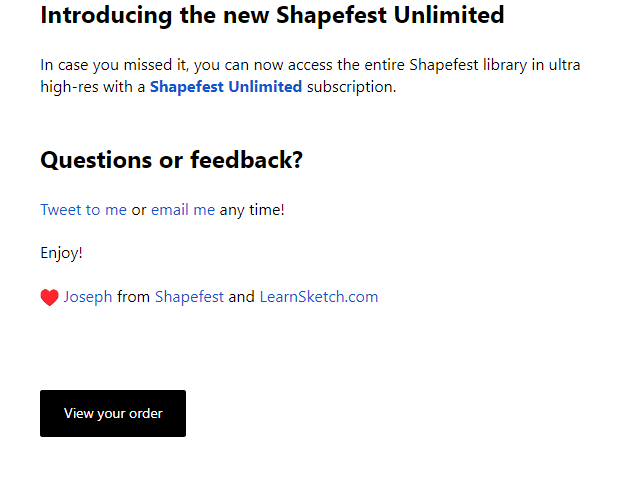Click the 'In case you missed it' sentence
The height and width of the screenshot is (478, 621).
pos(310,76)
